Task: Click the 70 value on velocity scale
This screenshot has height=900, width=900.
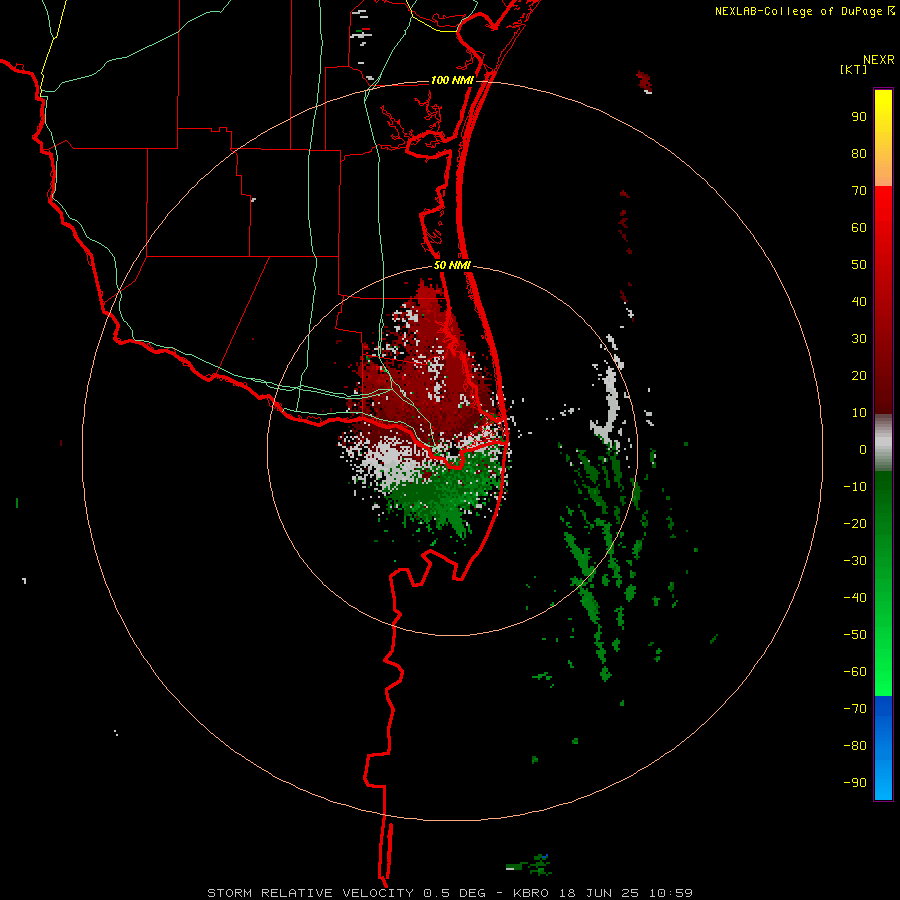Action: click(x=859, y=191)
